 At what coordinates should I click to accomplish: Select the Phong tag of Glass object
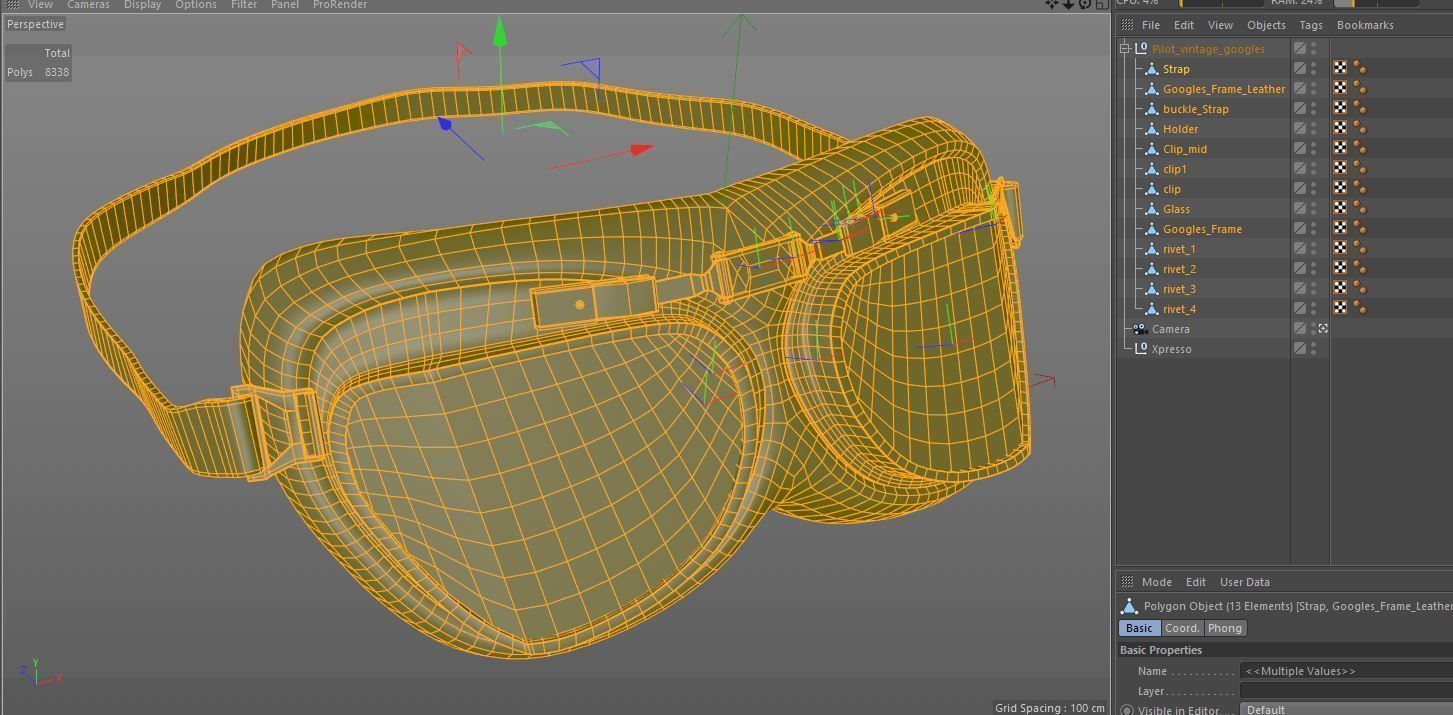pos(1360,208)
